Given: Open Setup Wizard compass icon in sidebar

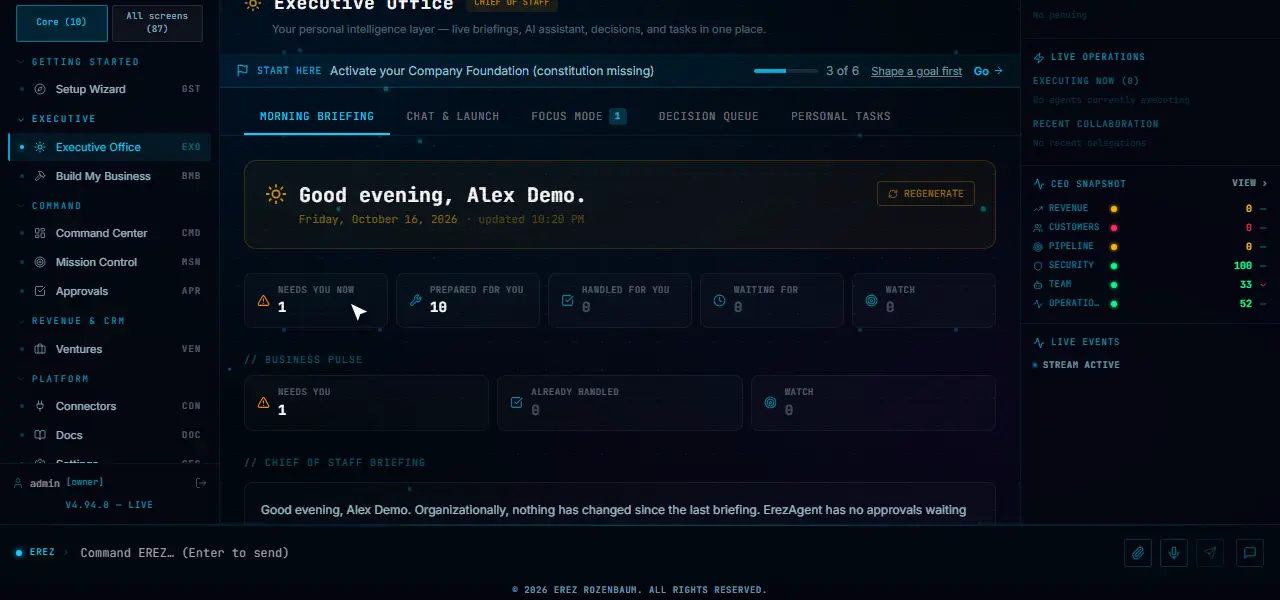Looking at the screenshot, I should tap(40, 89).
